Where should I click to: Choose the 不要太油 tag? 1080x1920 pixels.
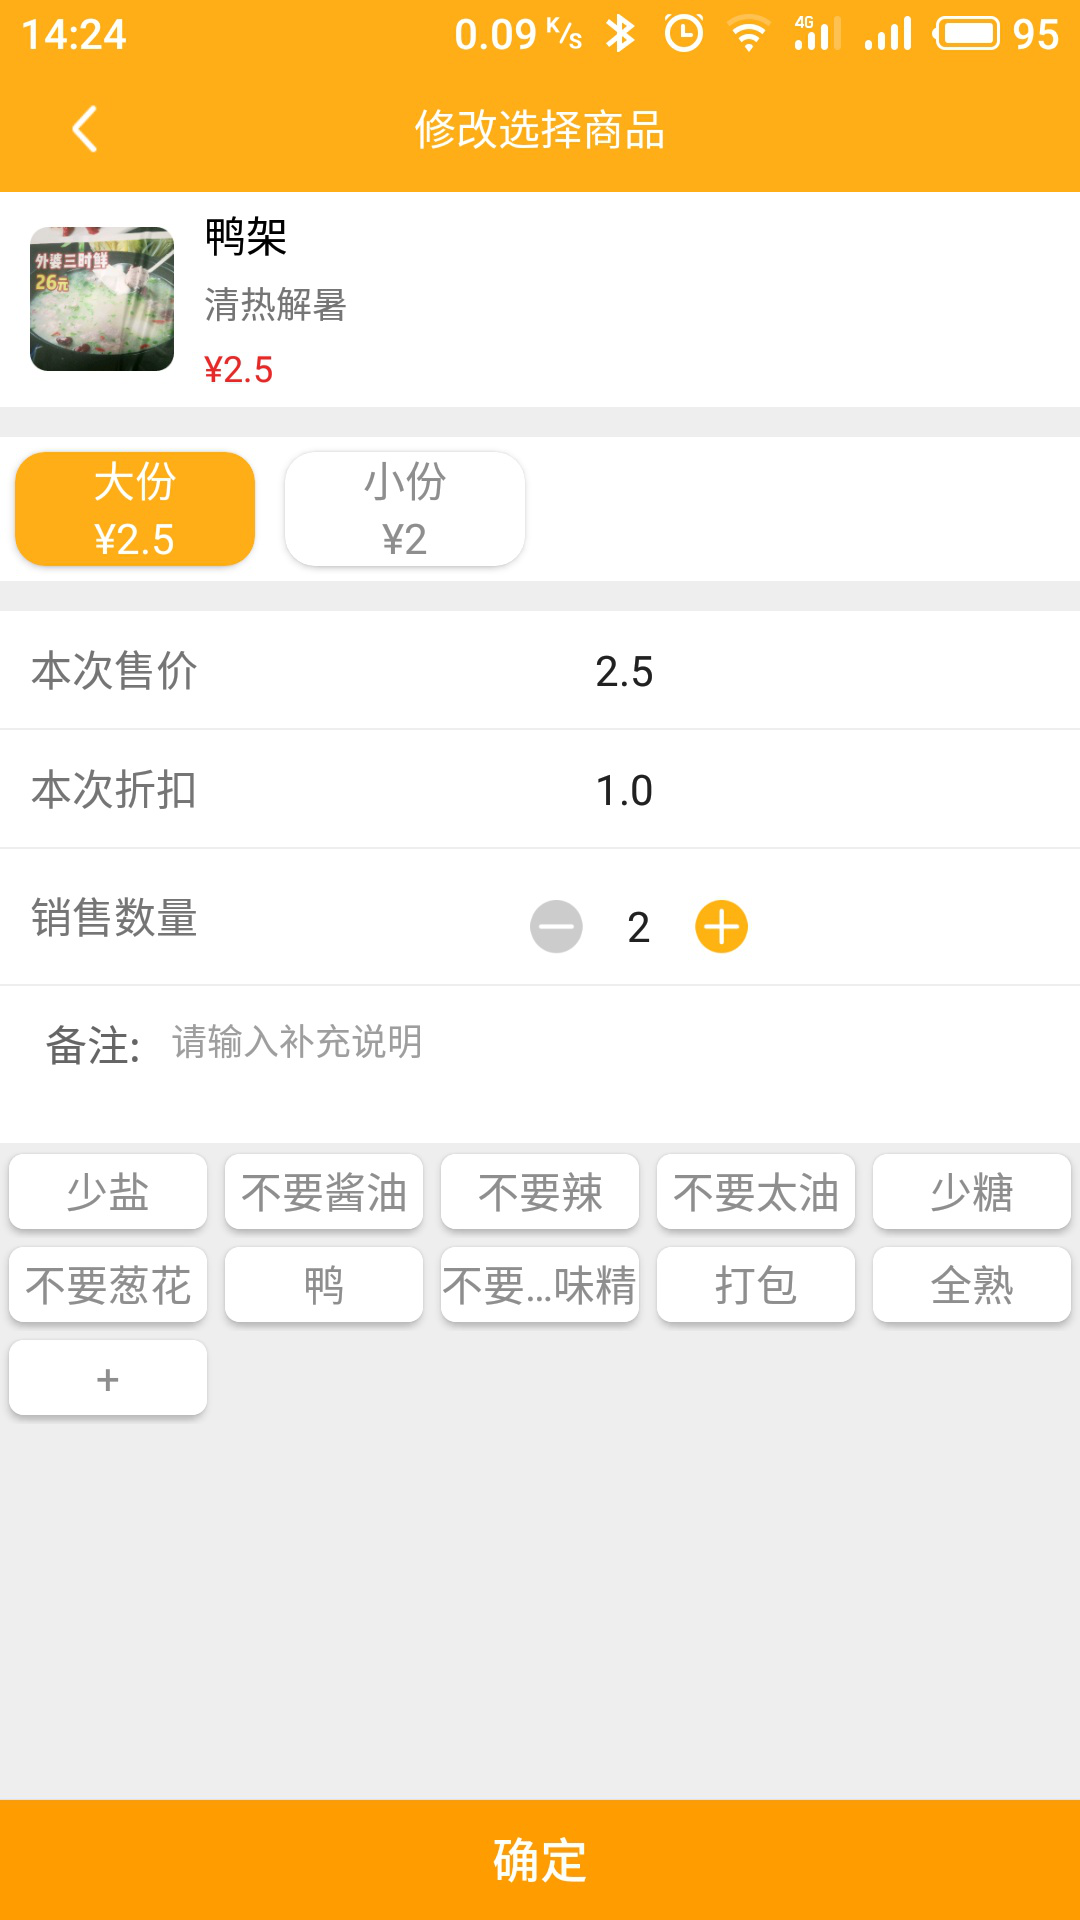click(x=756, y=1192)
